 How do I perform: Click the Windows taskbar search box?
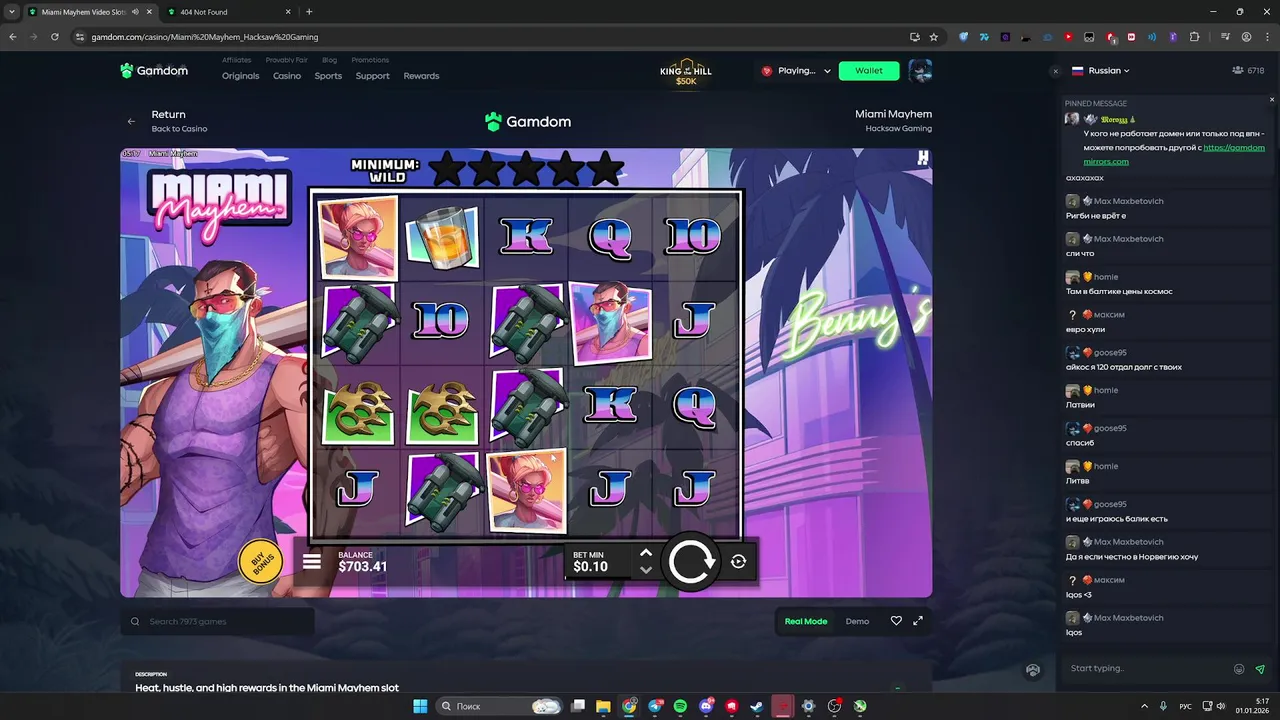click(500, 706)
